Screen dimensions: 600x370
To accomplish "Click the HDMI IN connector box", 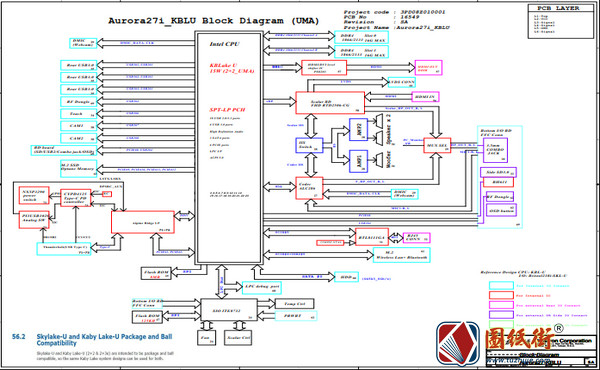I will pyautogui.click(x=425, y=97).
